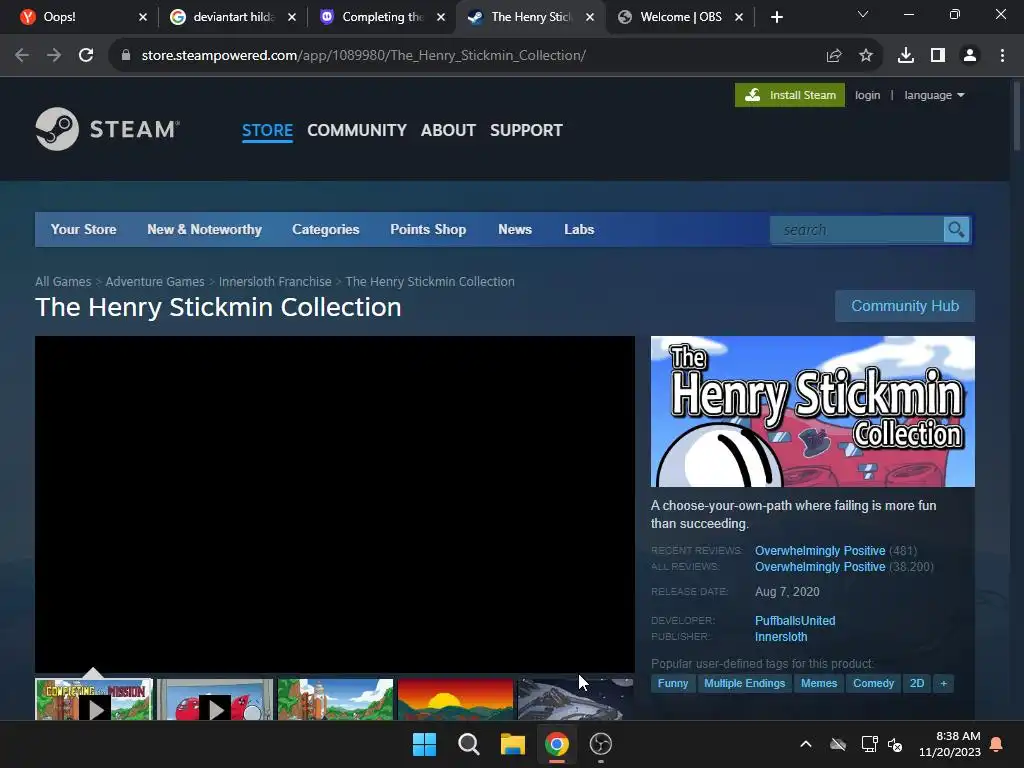Screen dimensions: 1024x768
Task: Click the Funny tag
Action: [x=673, y=683]
